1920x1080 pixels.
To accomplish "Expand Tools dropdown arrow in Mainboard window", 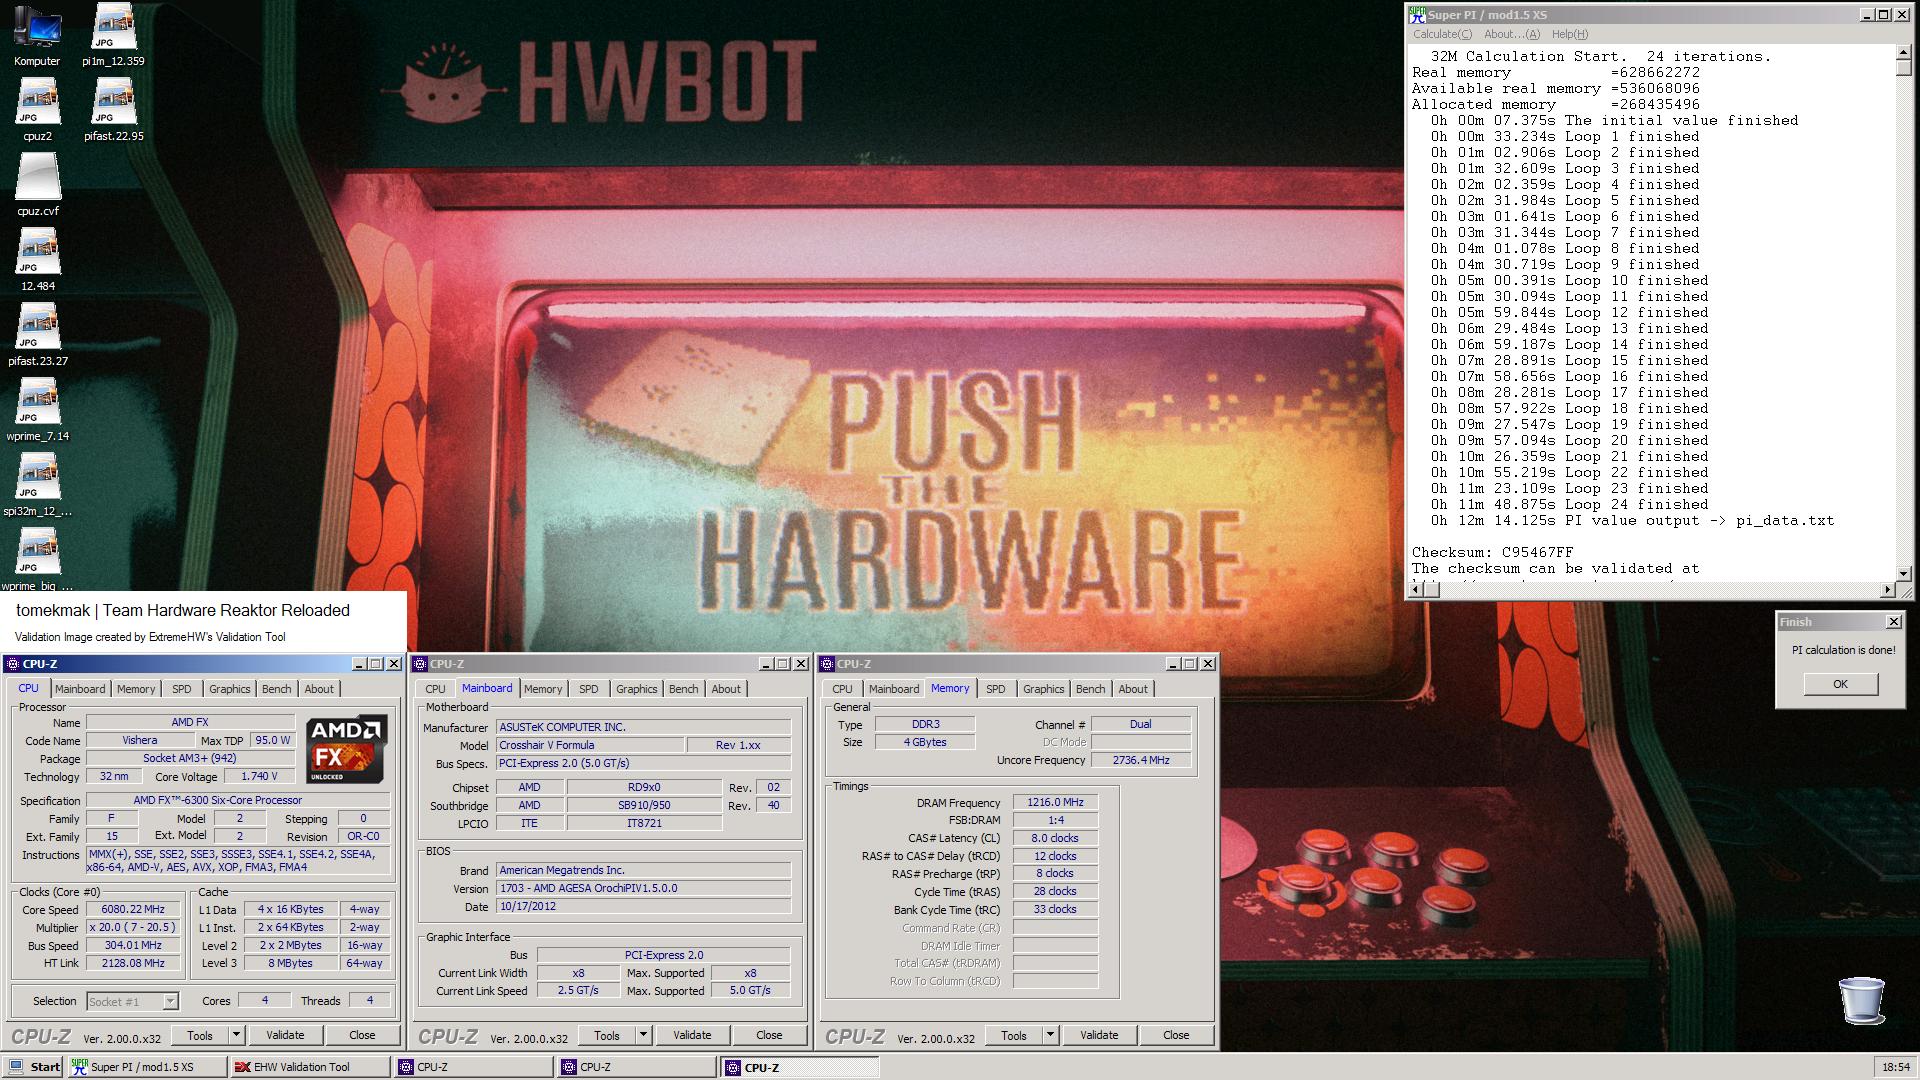I will click(x=643, y=1035).
